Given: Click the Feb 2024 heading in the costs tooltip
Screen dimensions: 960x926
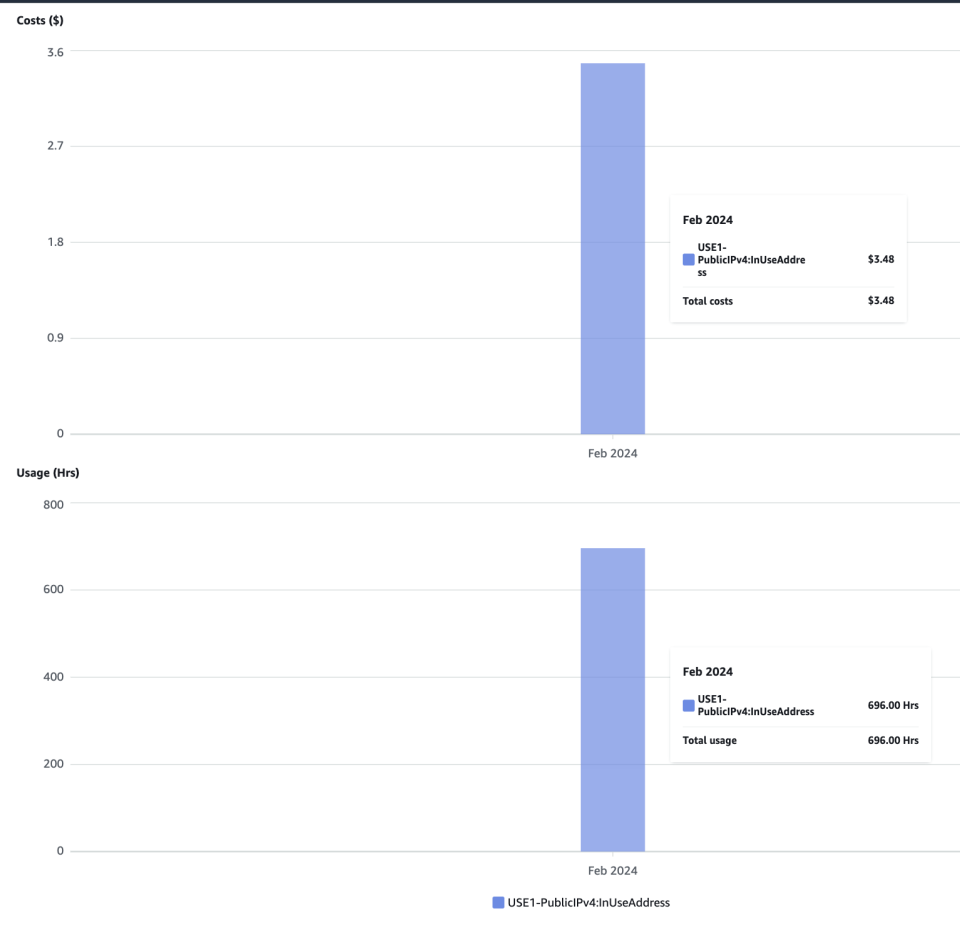Looking at the screenshot, I should (x=708, y=219).
